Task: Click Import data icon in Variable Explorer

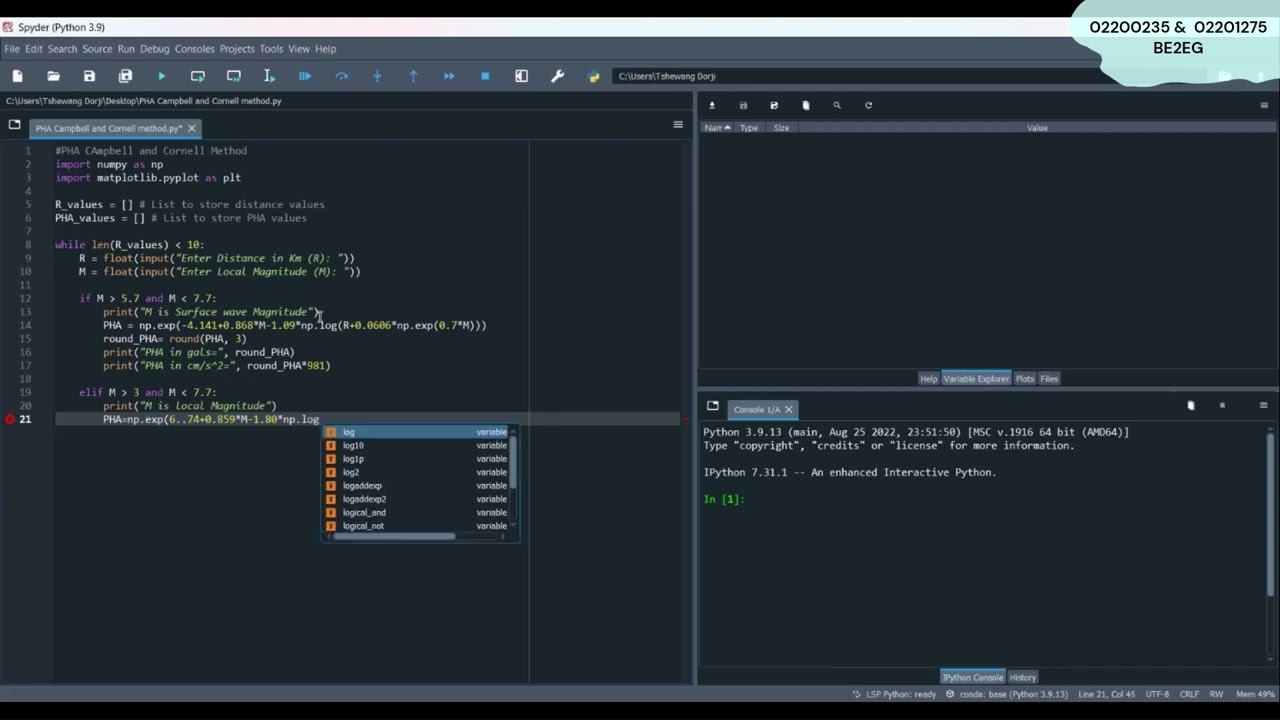Action: tap(712, 105)
